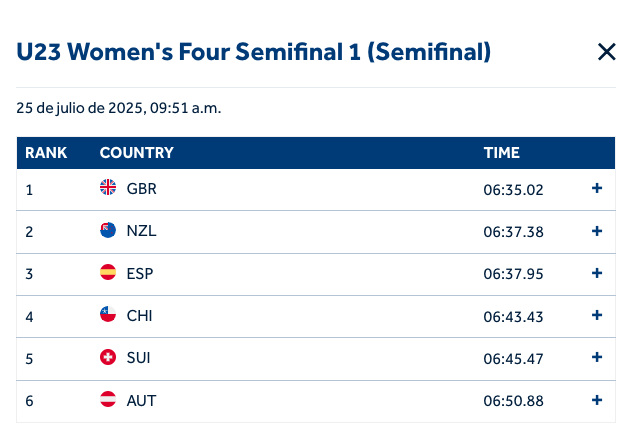632x438 pixels.
Task: Click the Switzerland flag icon
Action: coord(108,357)
